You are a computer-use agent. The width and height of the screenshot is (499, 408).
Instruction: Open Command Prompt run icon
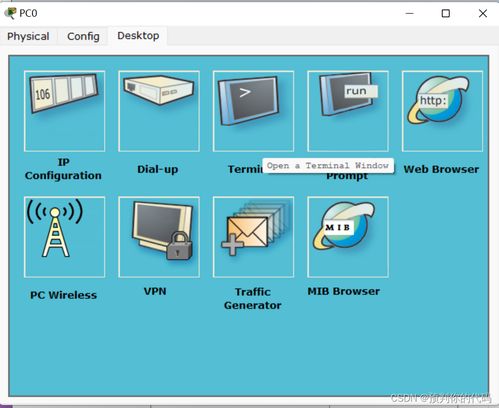pos(348,111)
